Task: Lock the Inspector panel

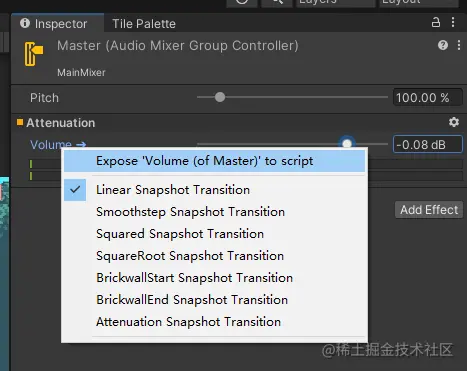Action: (x=436, y=22)
